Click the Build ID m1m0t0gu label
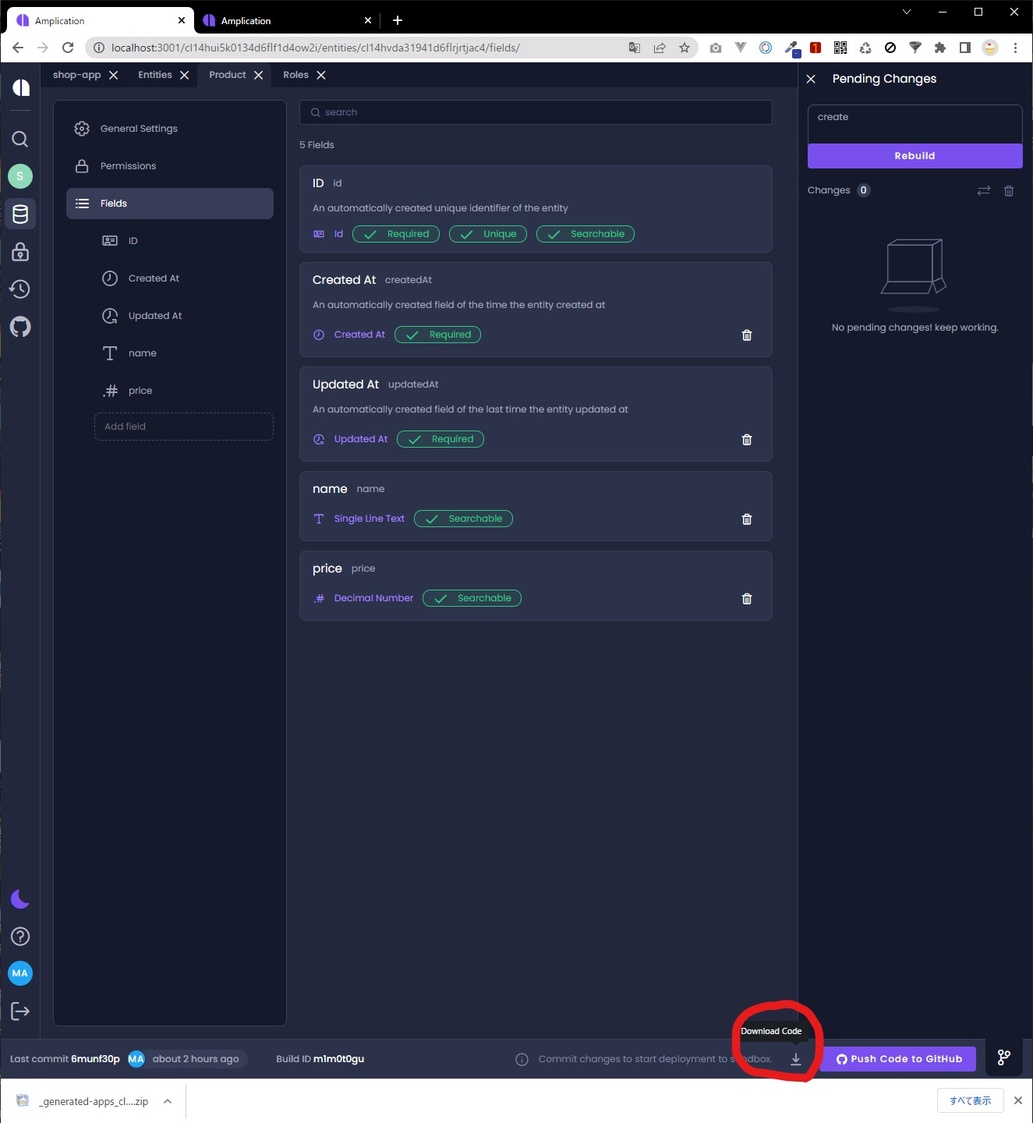 tap(320, 1059)
